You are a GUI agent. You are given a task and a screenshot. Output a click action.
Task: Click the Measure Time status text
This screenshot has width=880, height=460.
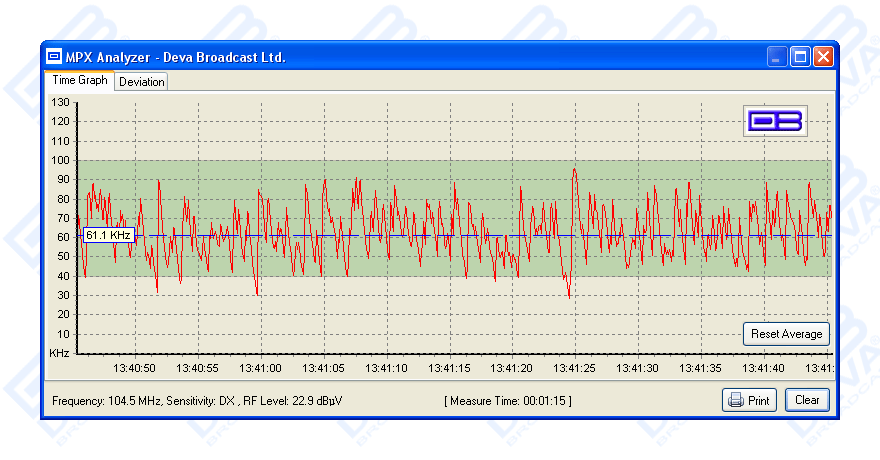pyautogui.click(x=508, y=401)
